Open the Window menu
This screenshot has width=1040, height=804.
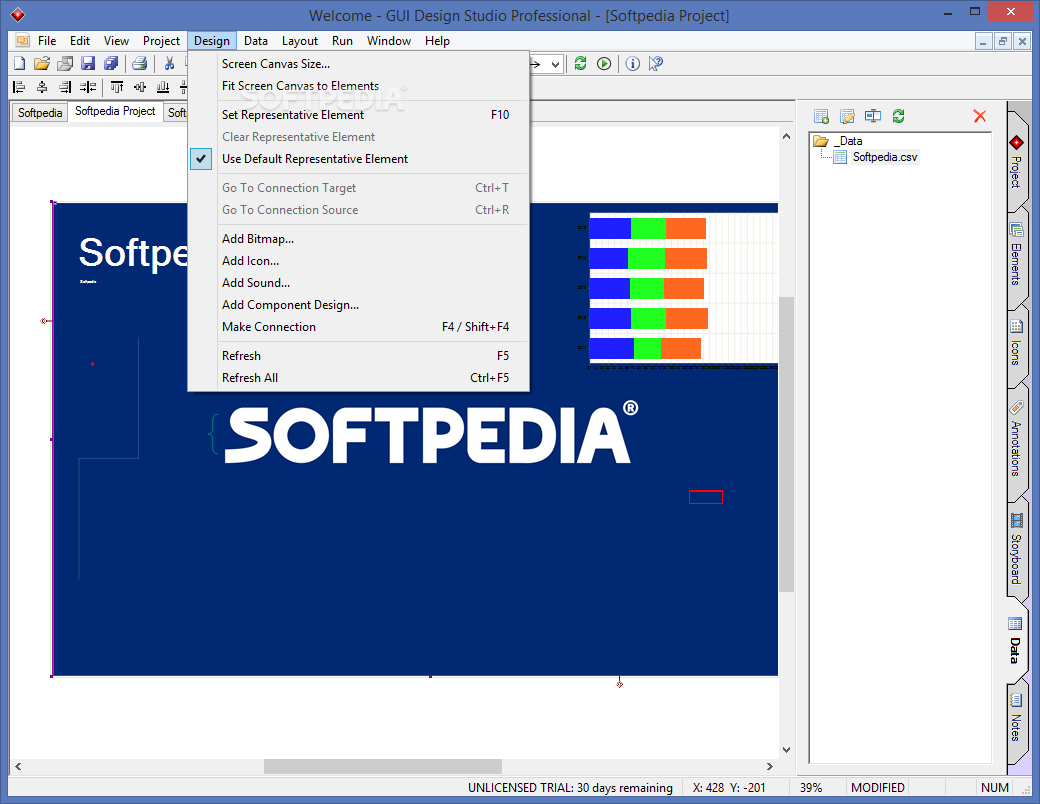[x=389, y=41]
